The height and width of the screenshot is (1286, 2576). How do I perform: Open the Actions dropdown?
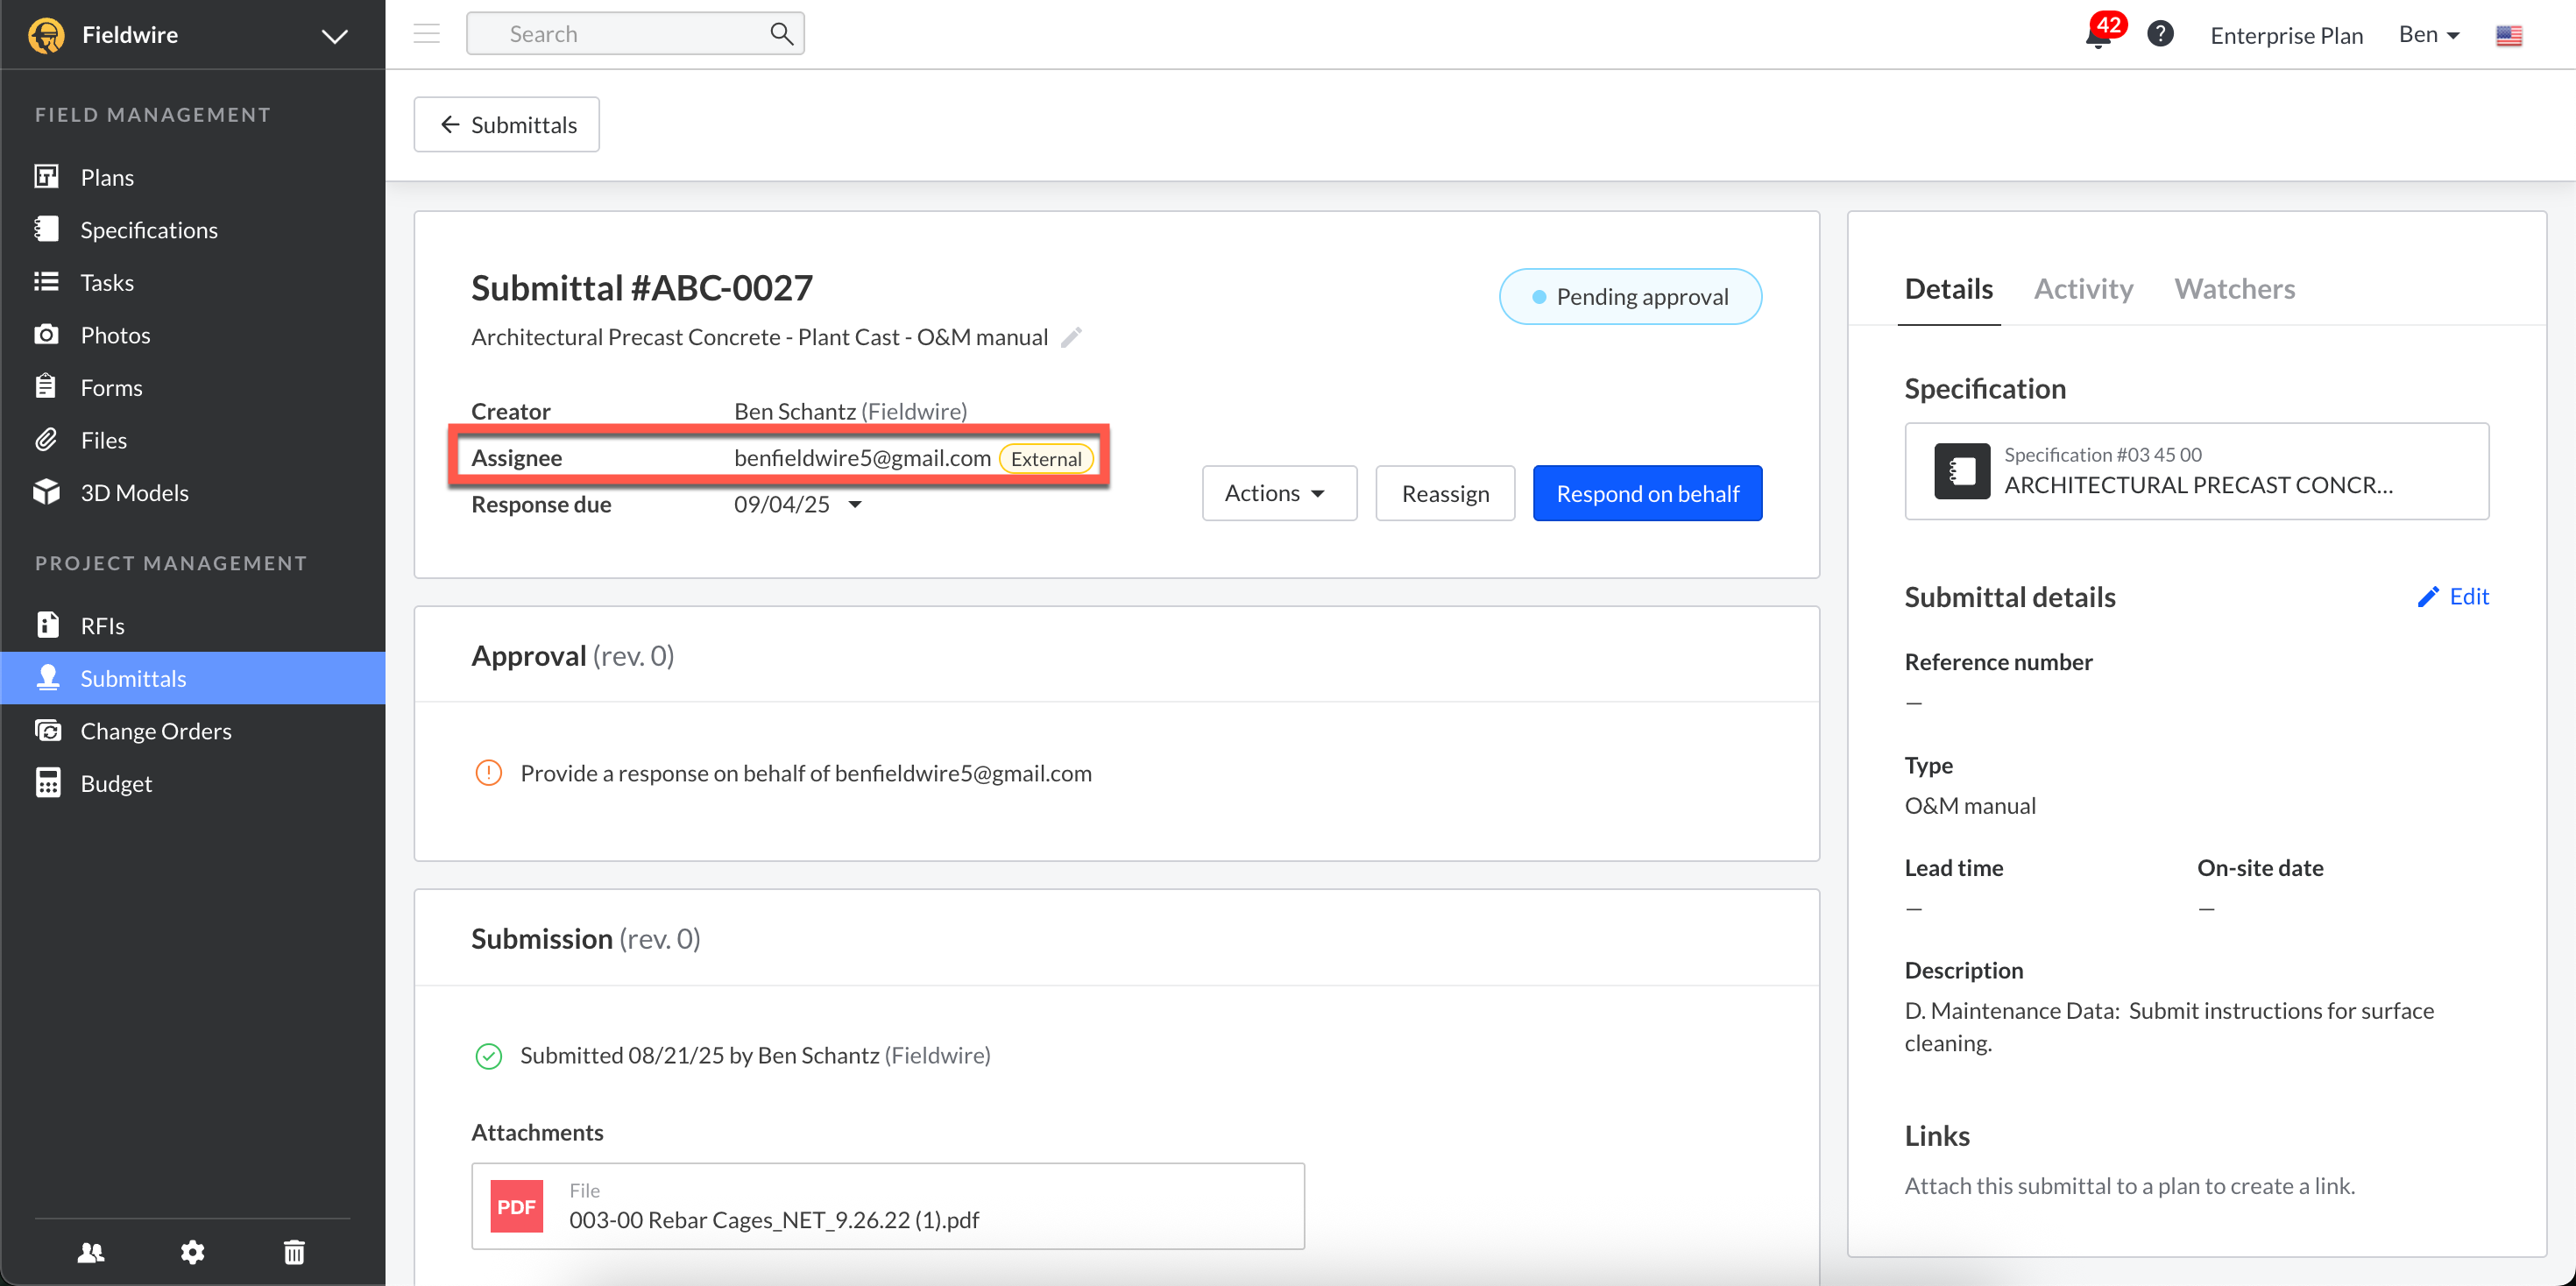coord(1278,493)
